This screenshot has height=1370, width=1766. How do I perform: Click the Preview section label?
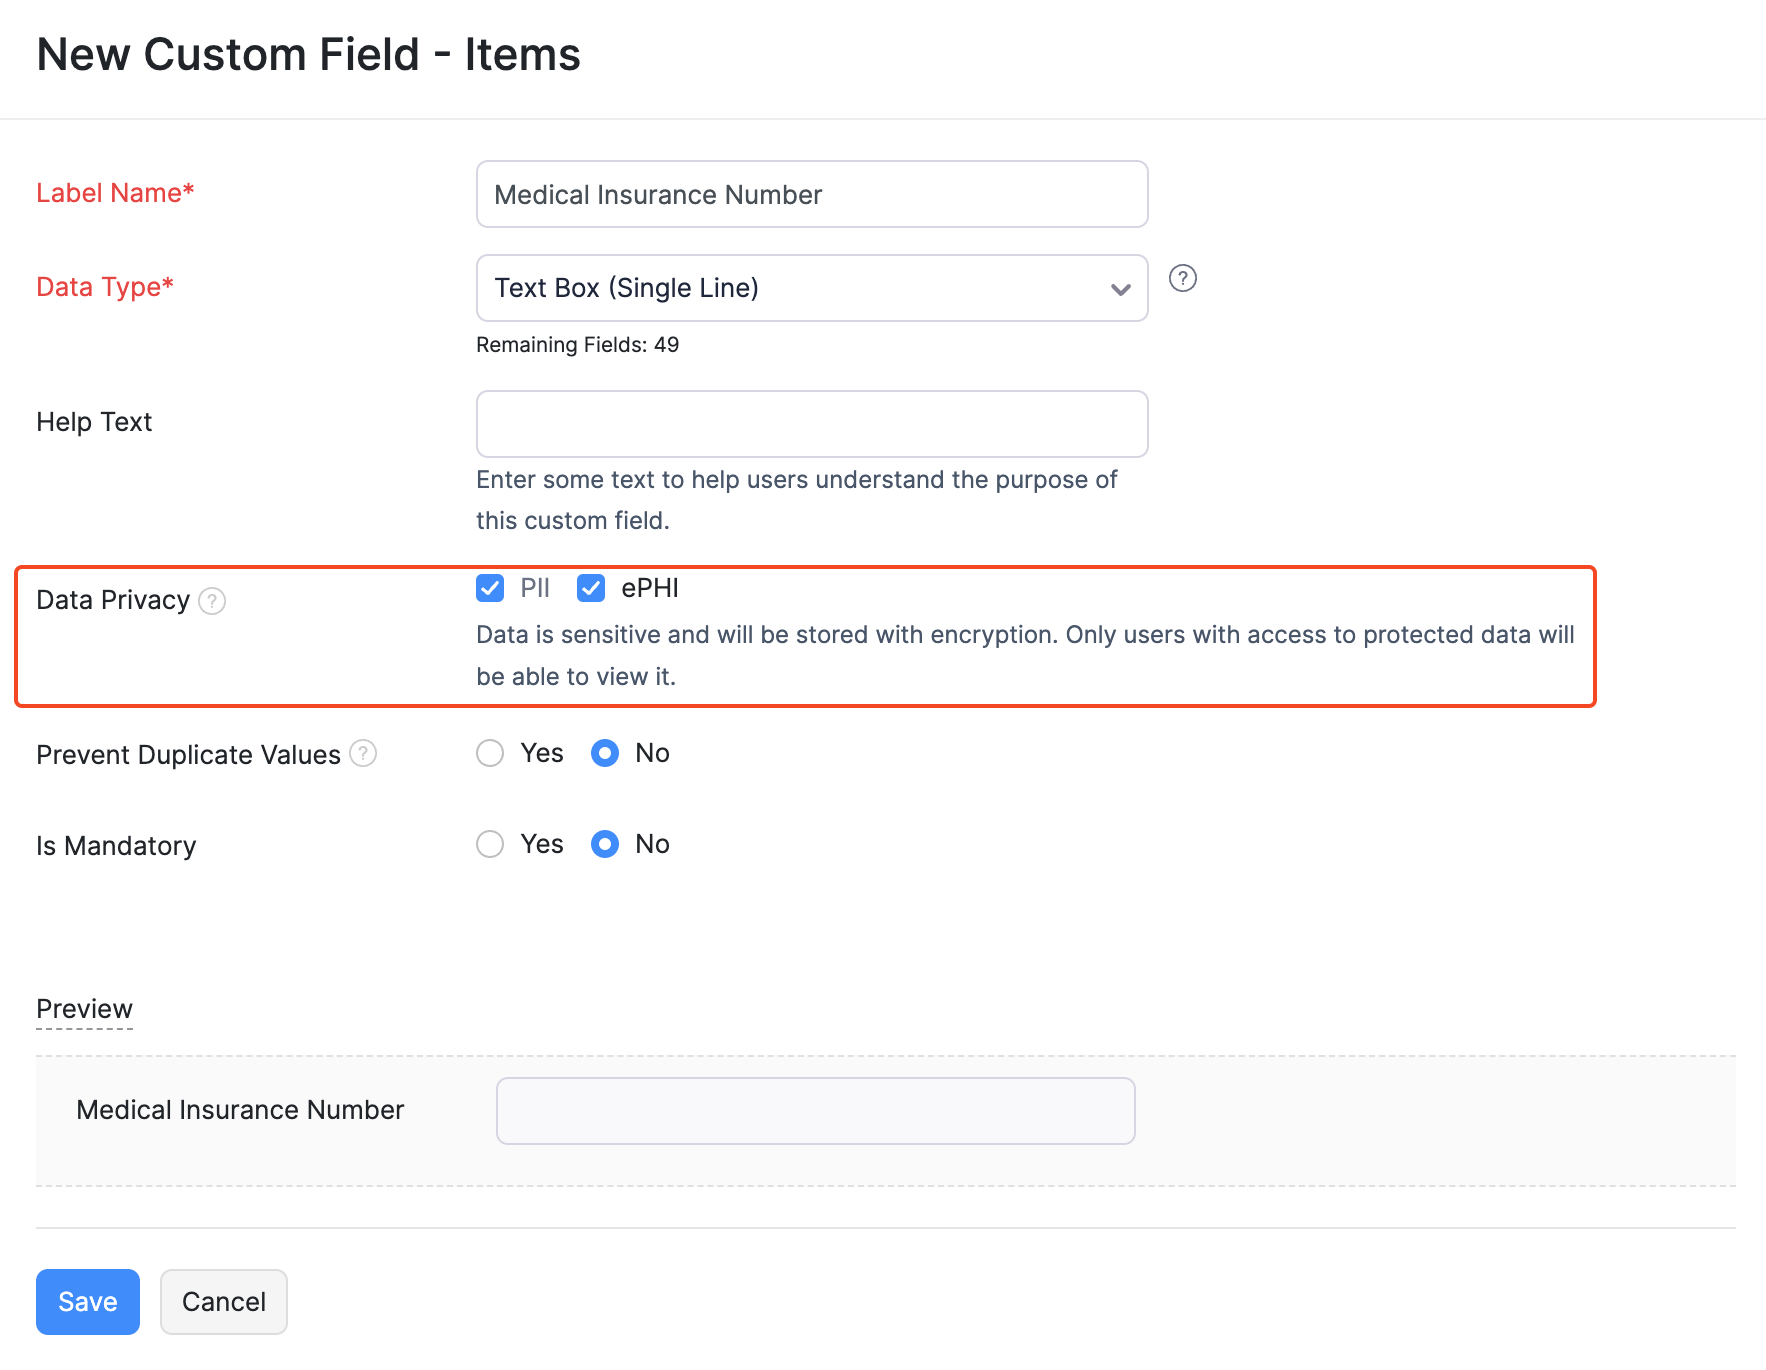[84, 1009]
